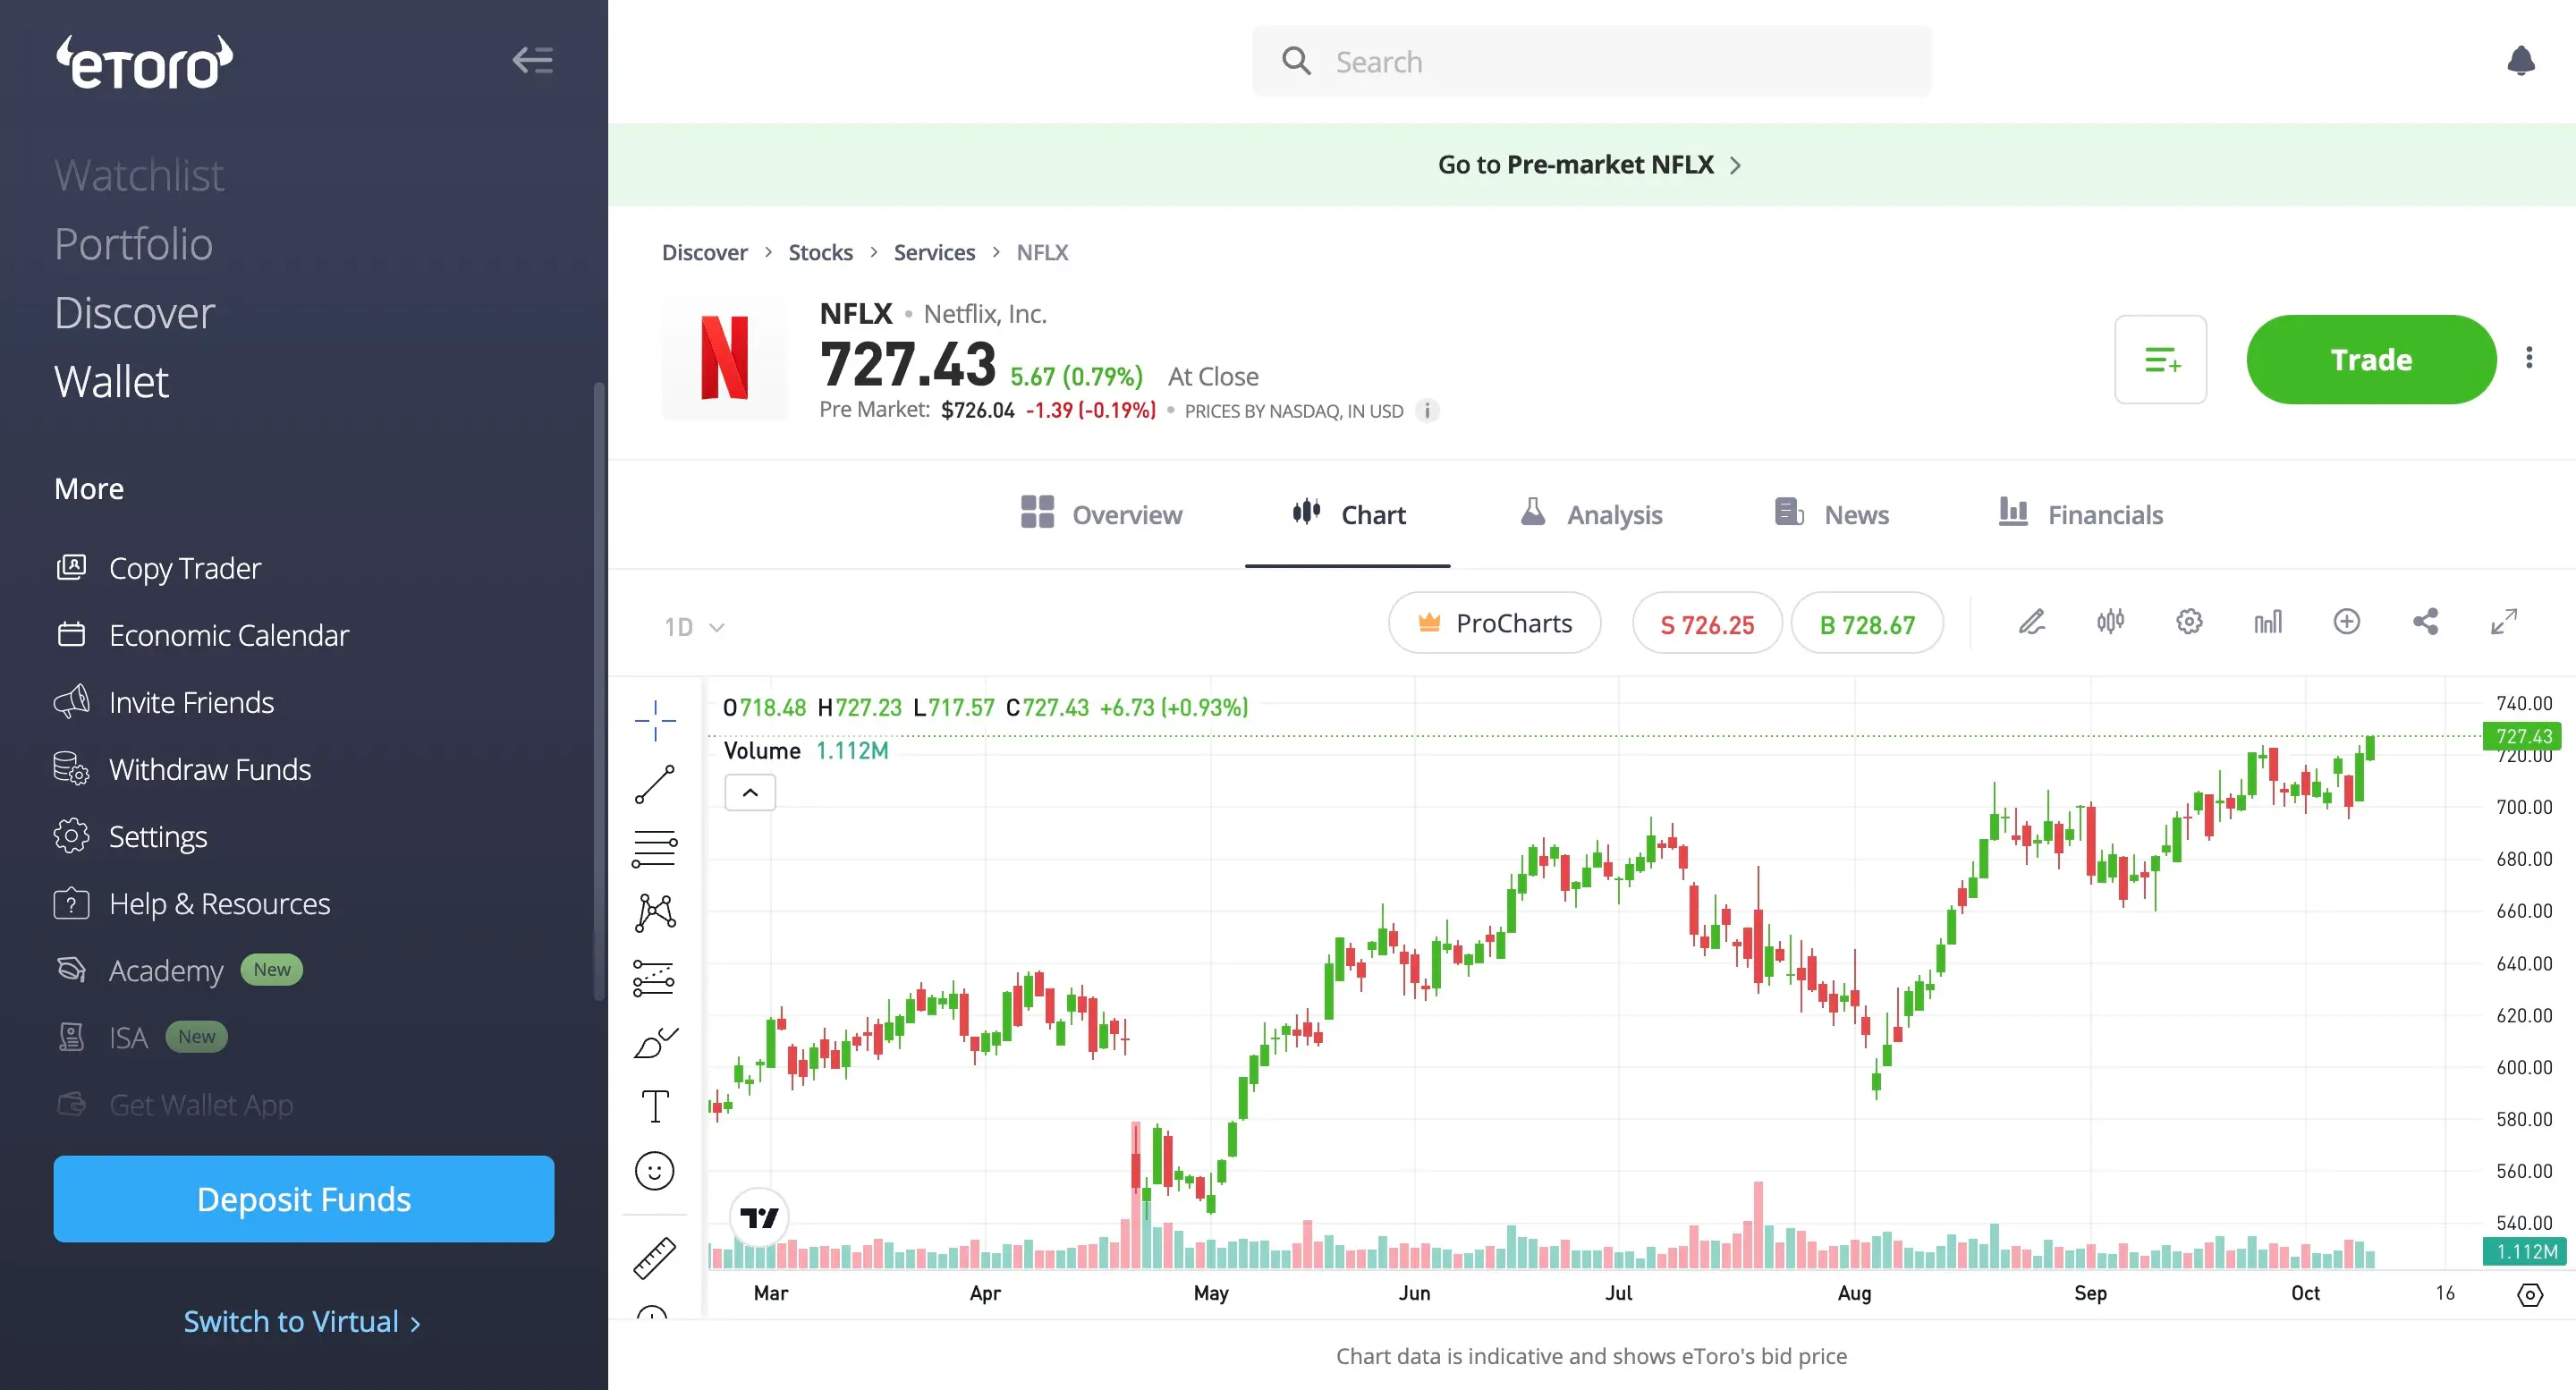Open the three-dot more options menu
The height and width of the screenshot is (1390, 2576).
click(2529, 358)
